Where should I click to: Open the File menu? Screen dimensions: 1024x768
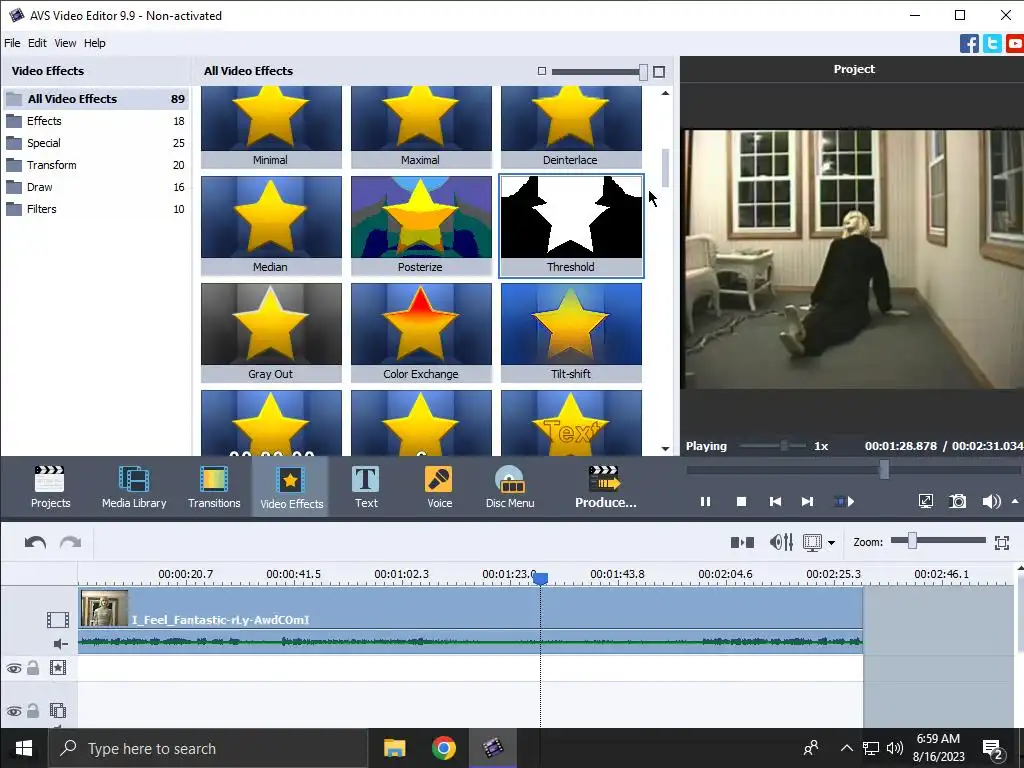click(12, 43)
